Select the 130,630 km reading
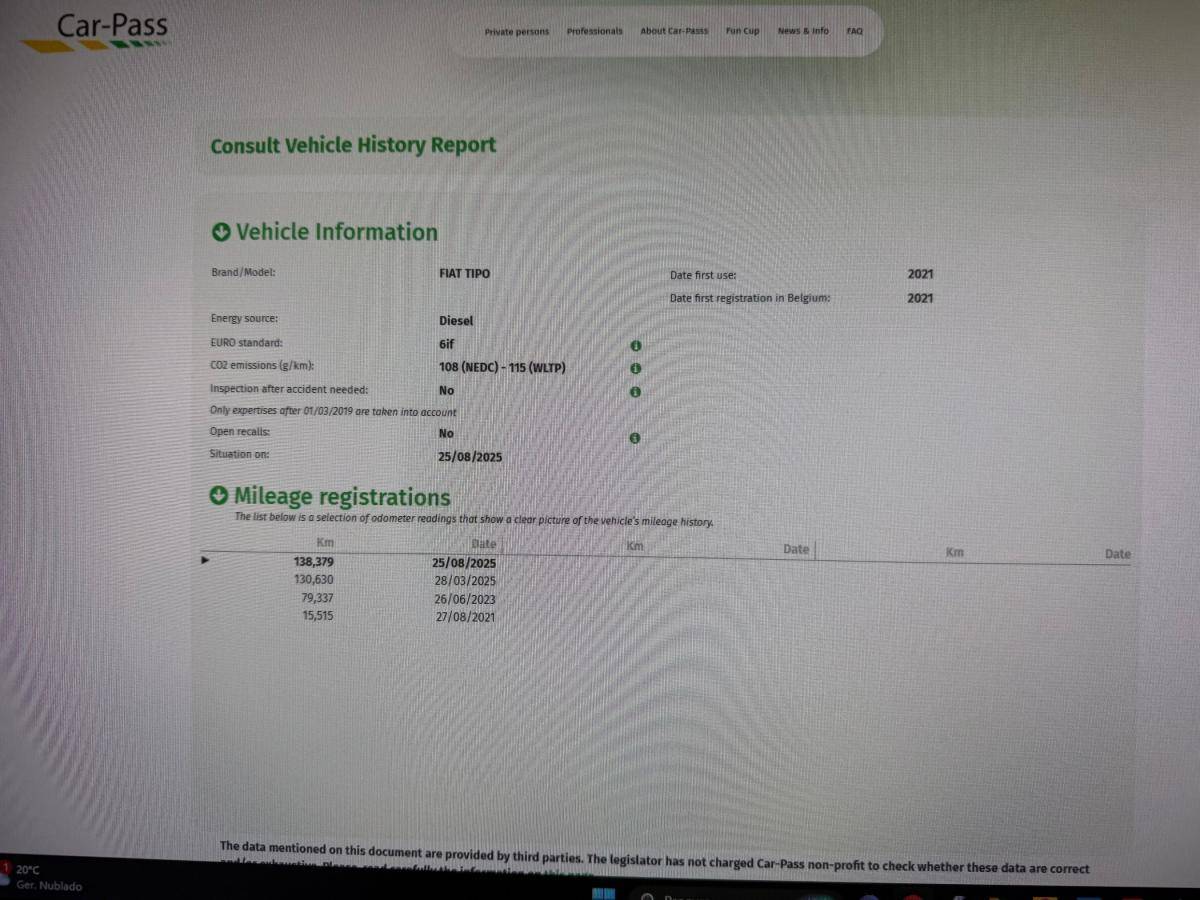The image size is (1200, 900). [x=314, y=580]
